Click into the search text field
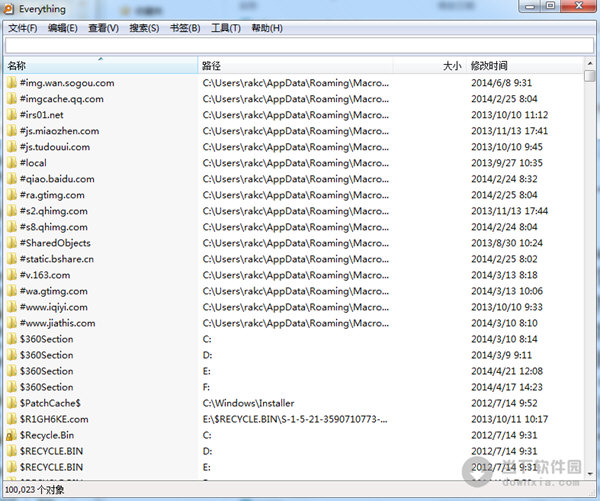600x501 pixels. (x=298, y=45)
